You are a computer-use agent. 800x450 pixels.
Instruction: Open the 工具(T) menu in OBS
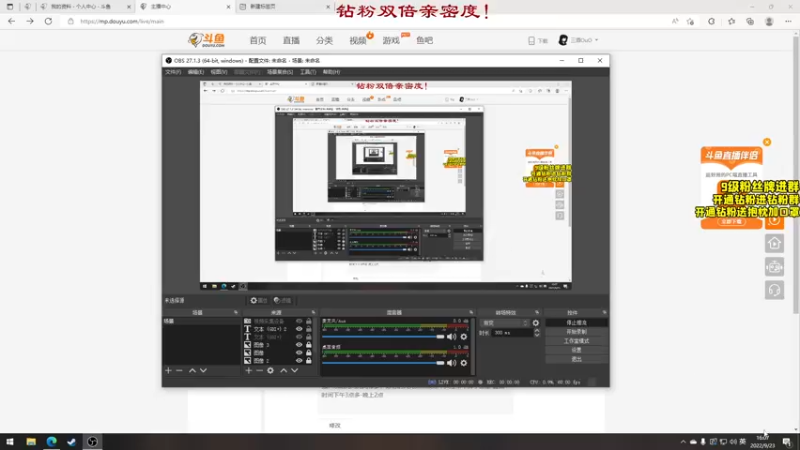coord(308,72)
